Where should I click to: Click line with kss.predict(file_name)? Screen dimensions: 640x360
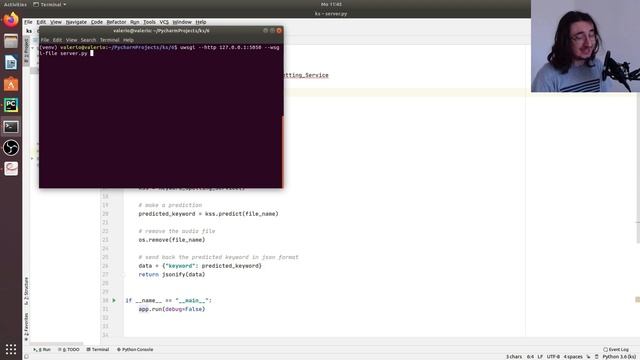[208, 213]
